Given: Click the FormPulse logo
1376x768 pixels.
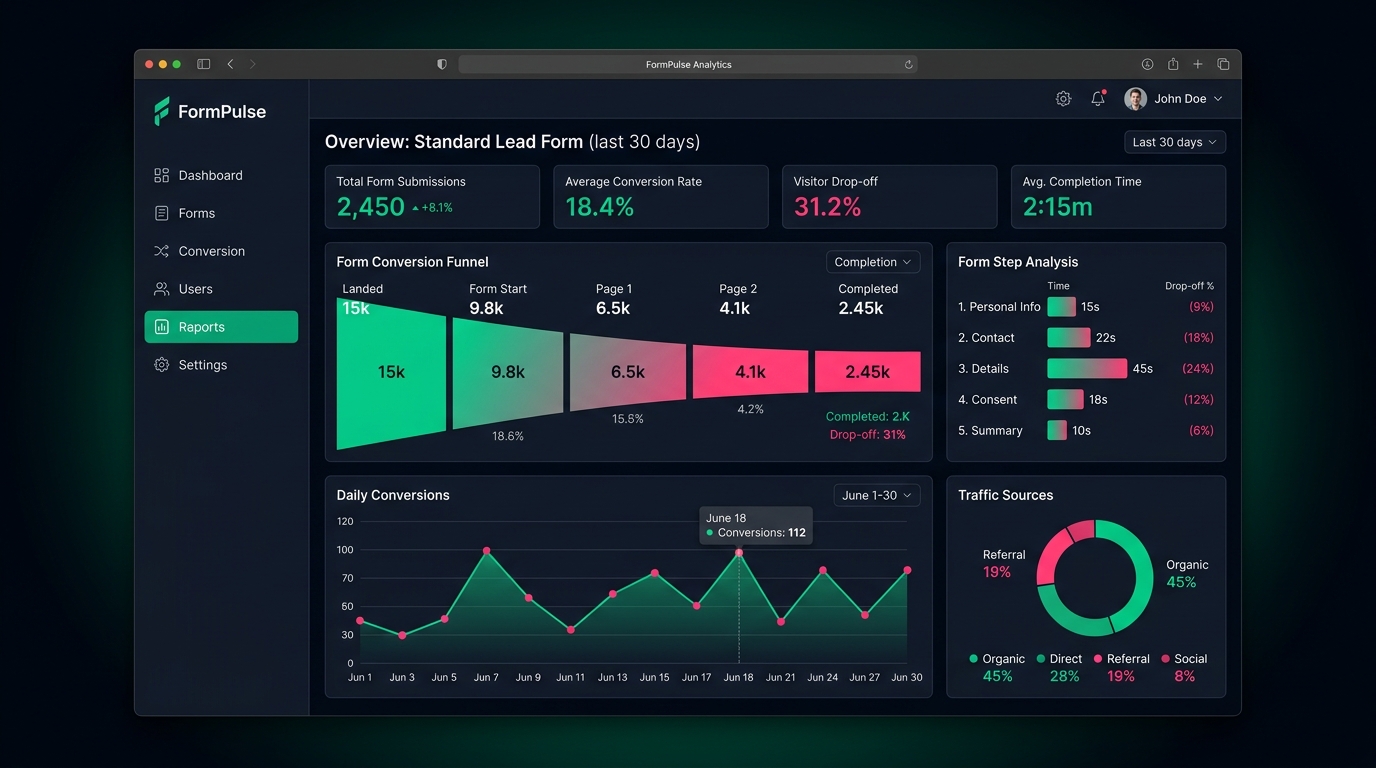Looking at the screenshot, I should click(210, 112).
